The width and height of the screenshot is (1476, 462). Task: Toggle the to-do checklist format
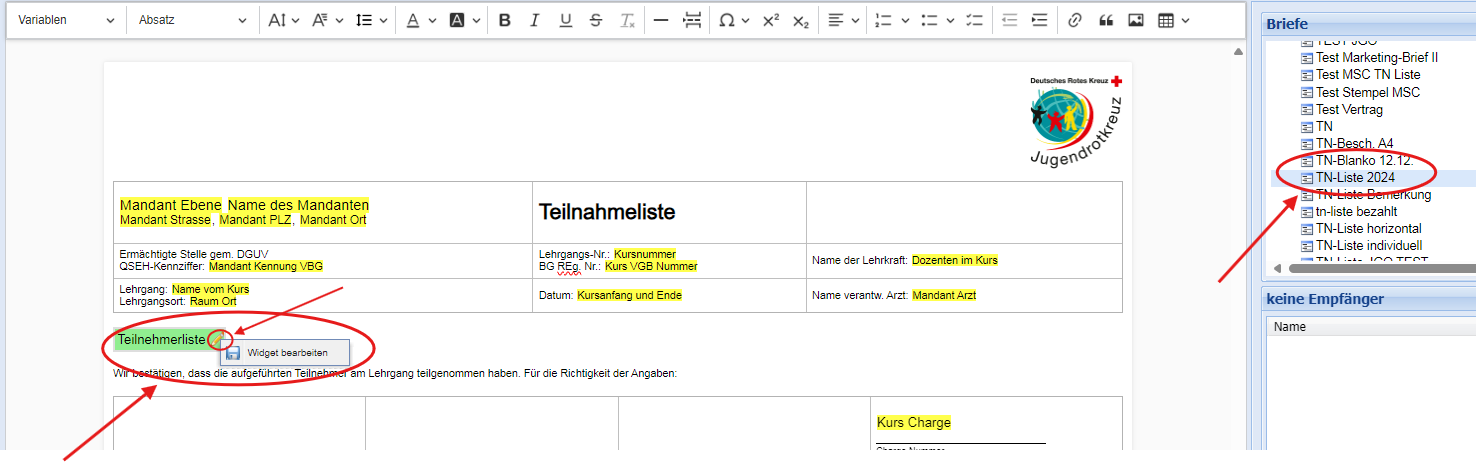(x=975, y=20)
